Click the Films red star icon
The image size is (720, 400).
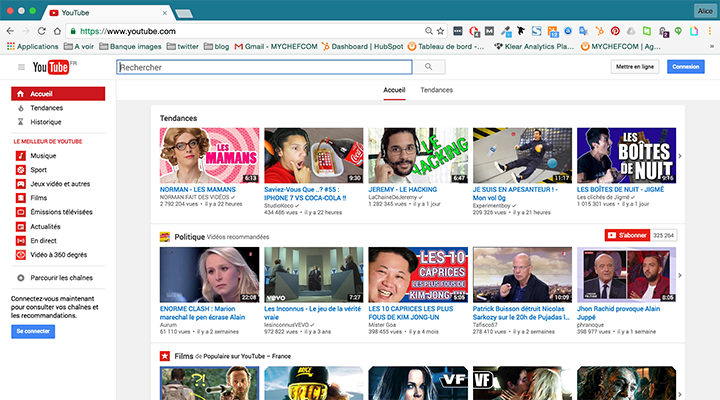click(x=164, y=356)
